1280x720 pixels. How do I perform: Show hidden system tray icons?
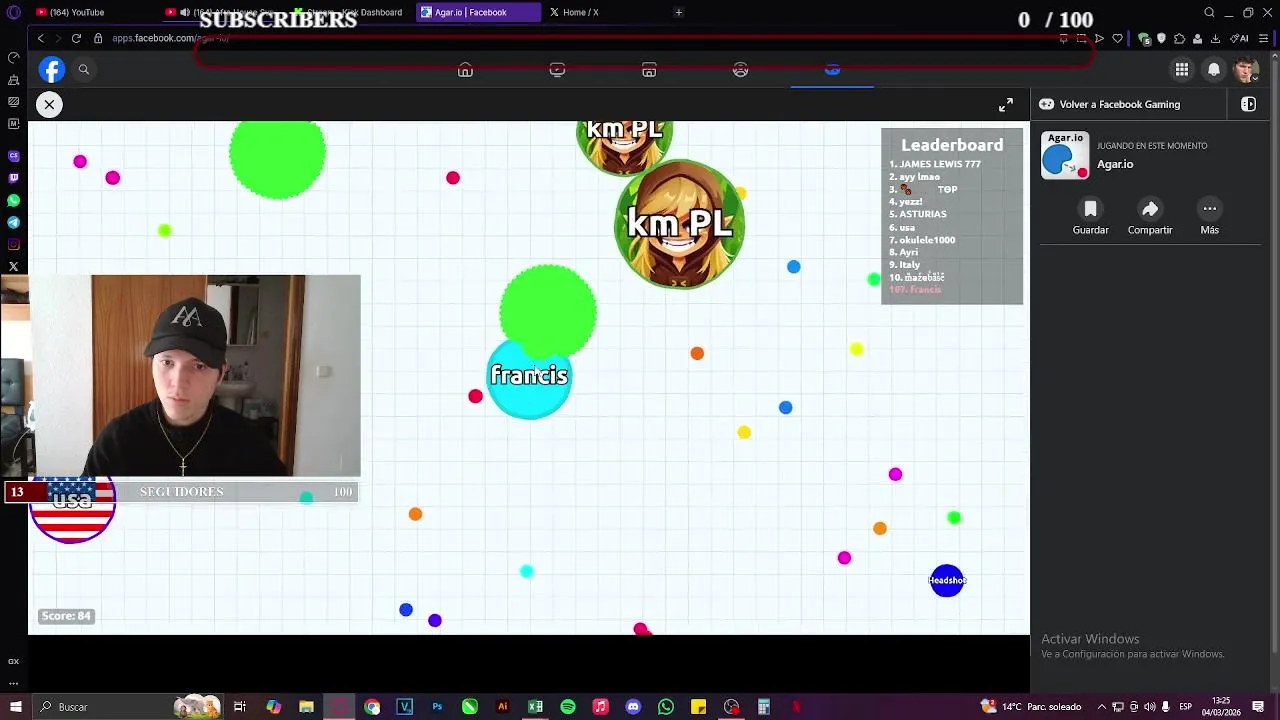[1102, 707]
